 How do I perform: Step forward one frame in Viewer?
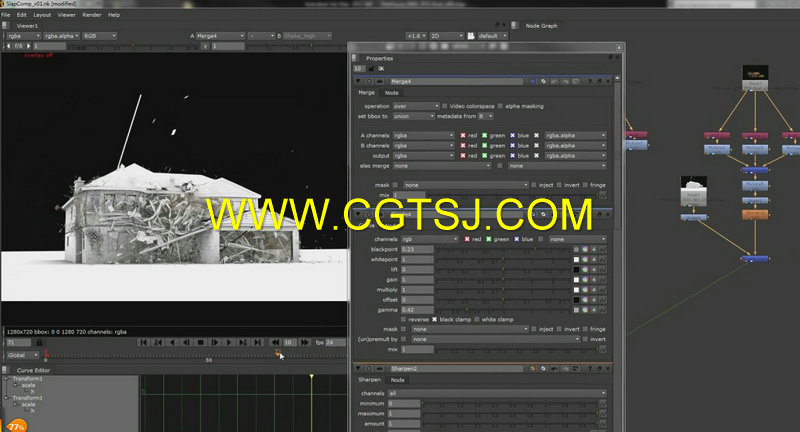[215, 342]
